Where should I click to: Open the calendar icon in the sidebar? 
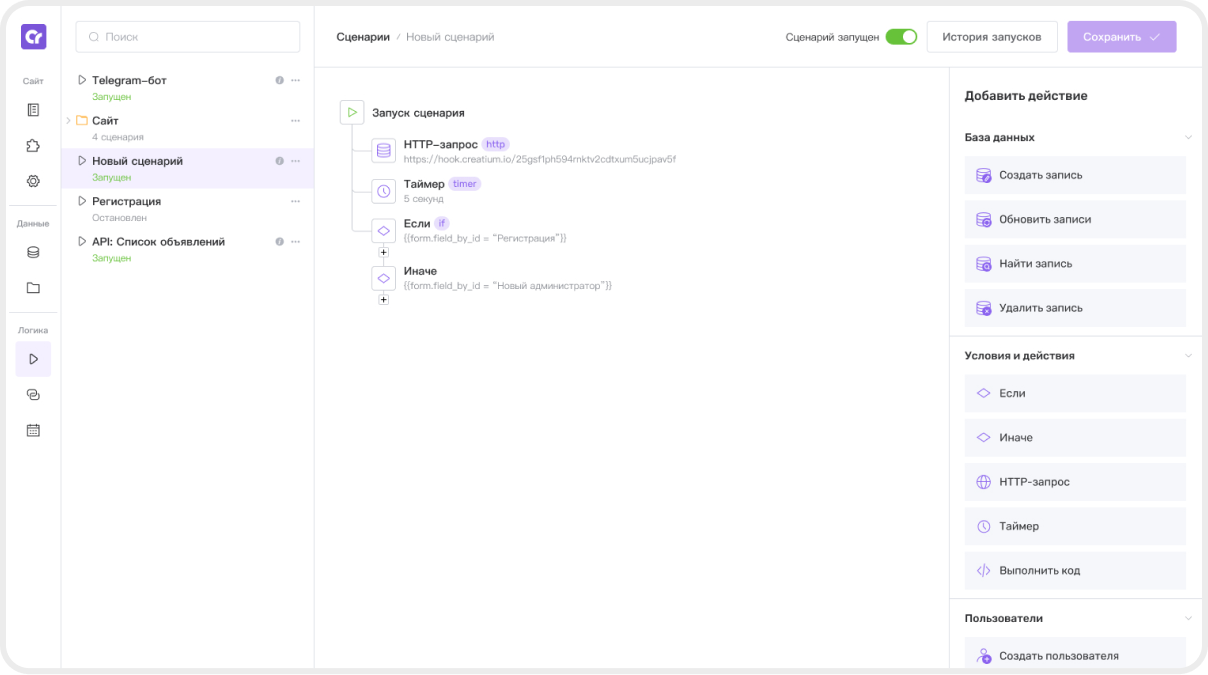click(33, 430)
